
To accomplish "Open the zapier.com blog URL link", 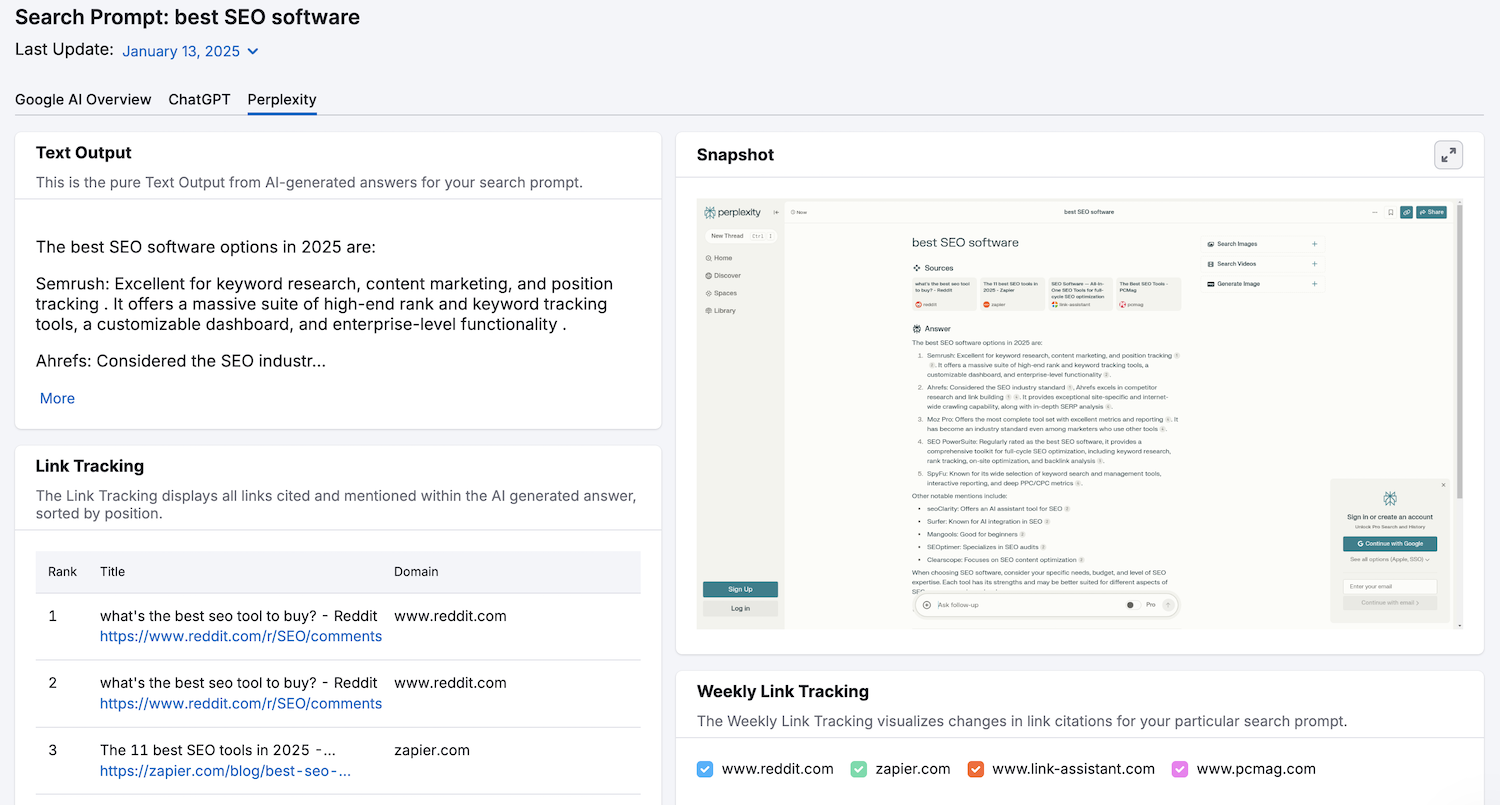I will [225, 771].
